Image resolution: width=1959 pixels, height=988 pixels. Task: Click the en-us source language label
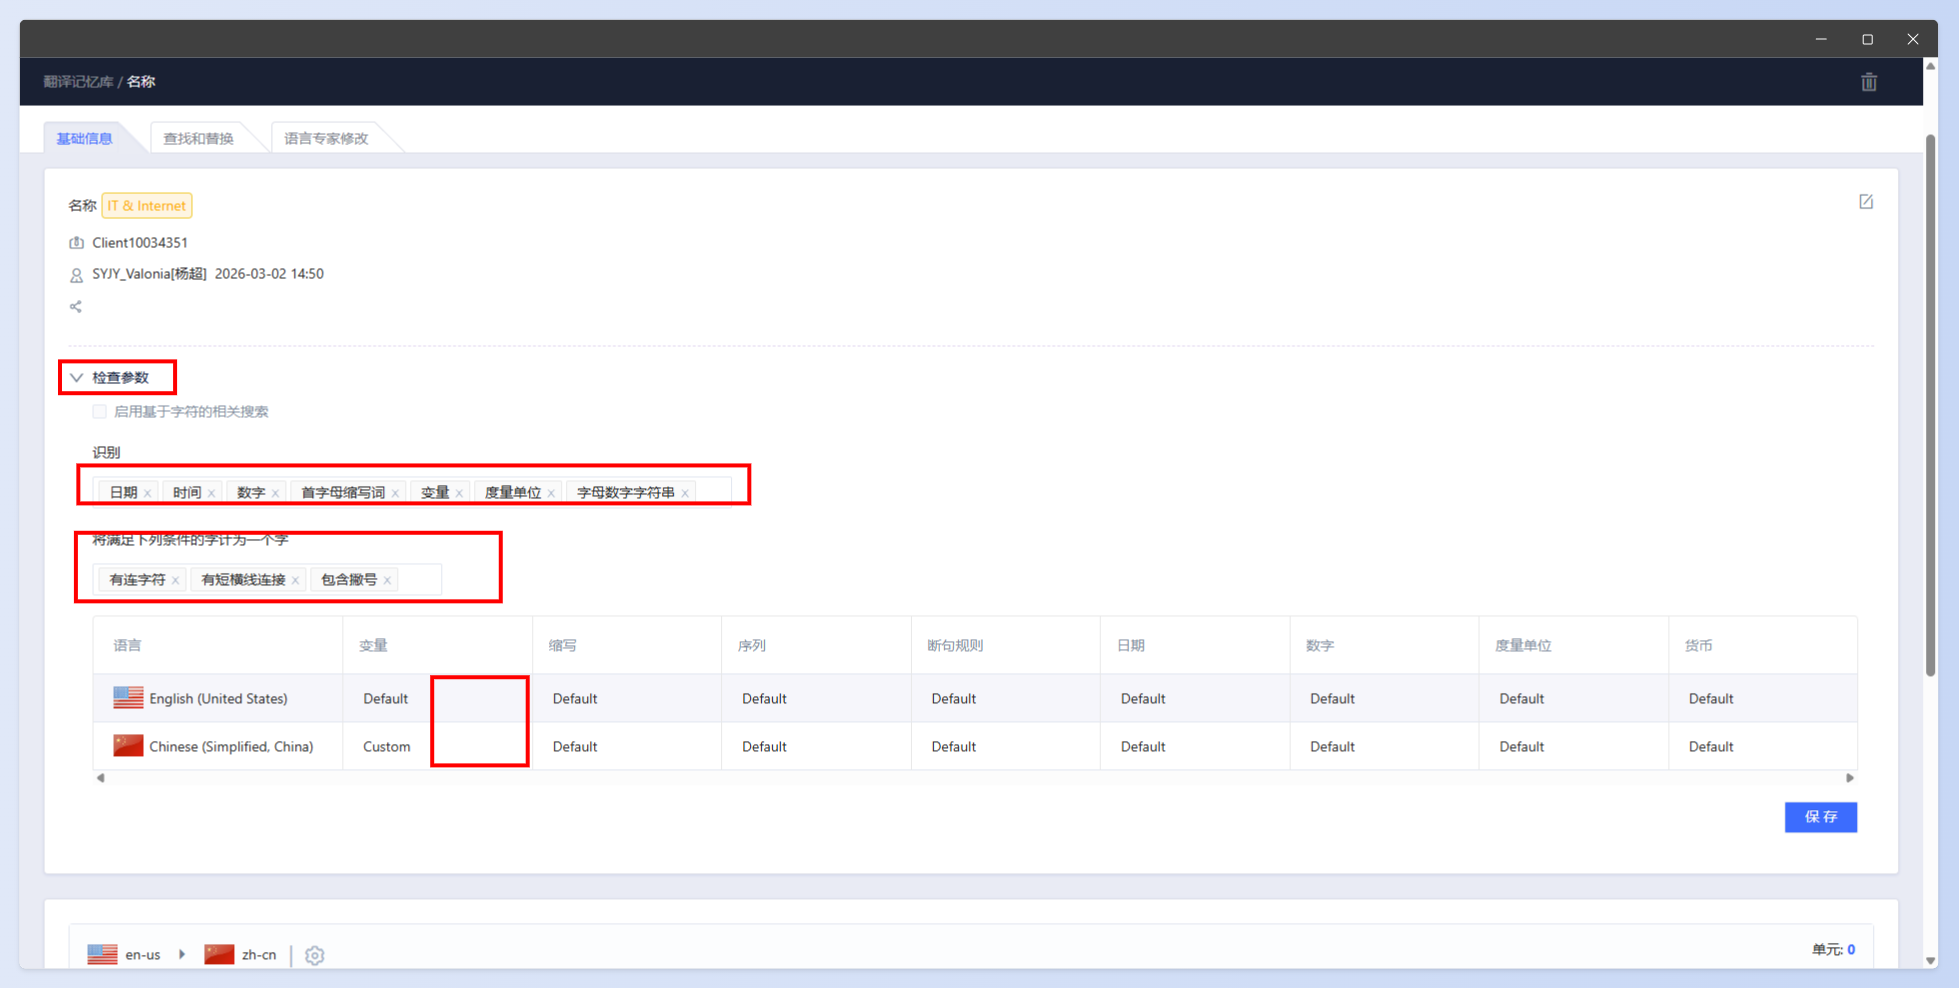click(x=143, y=955)
